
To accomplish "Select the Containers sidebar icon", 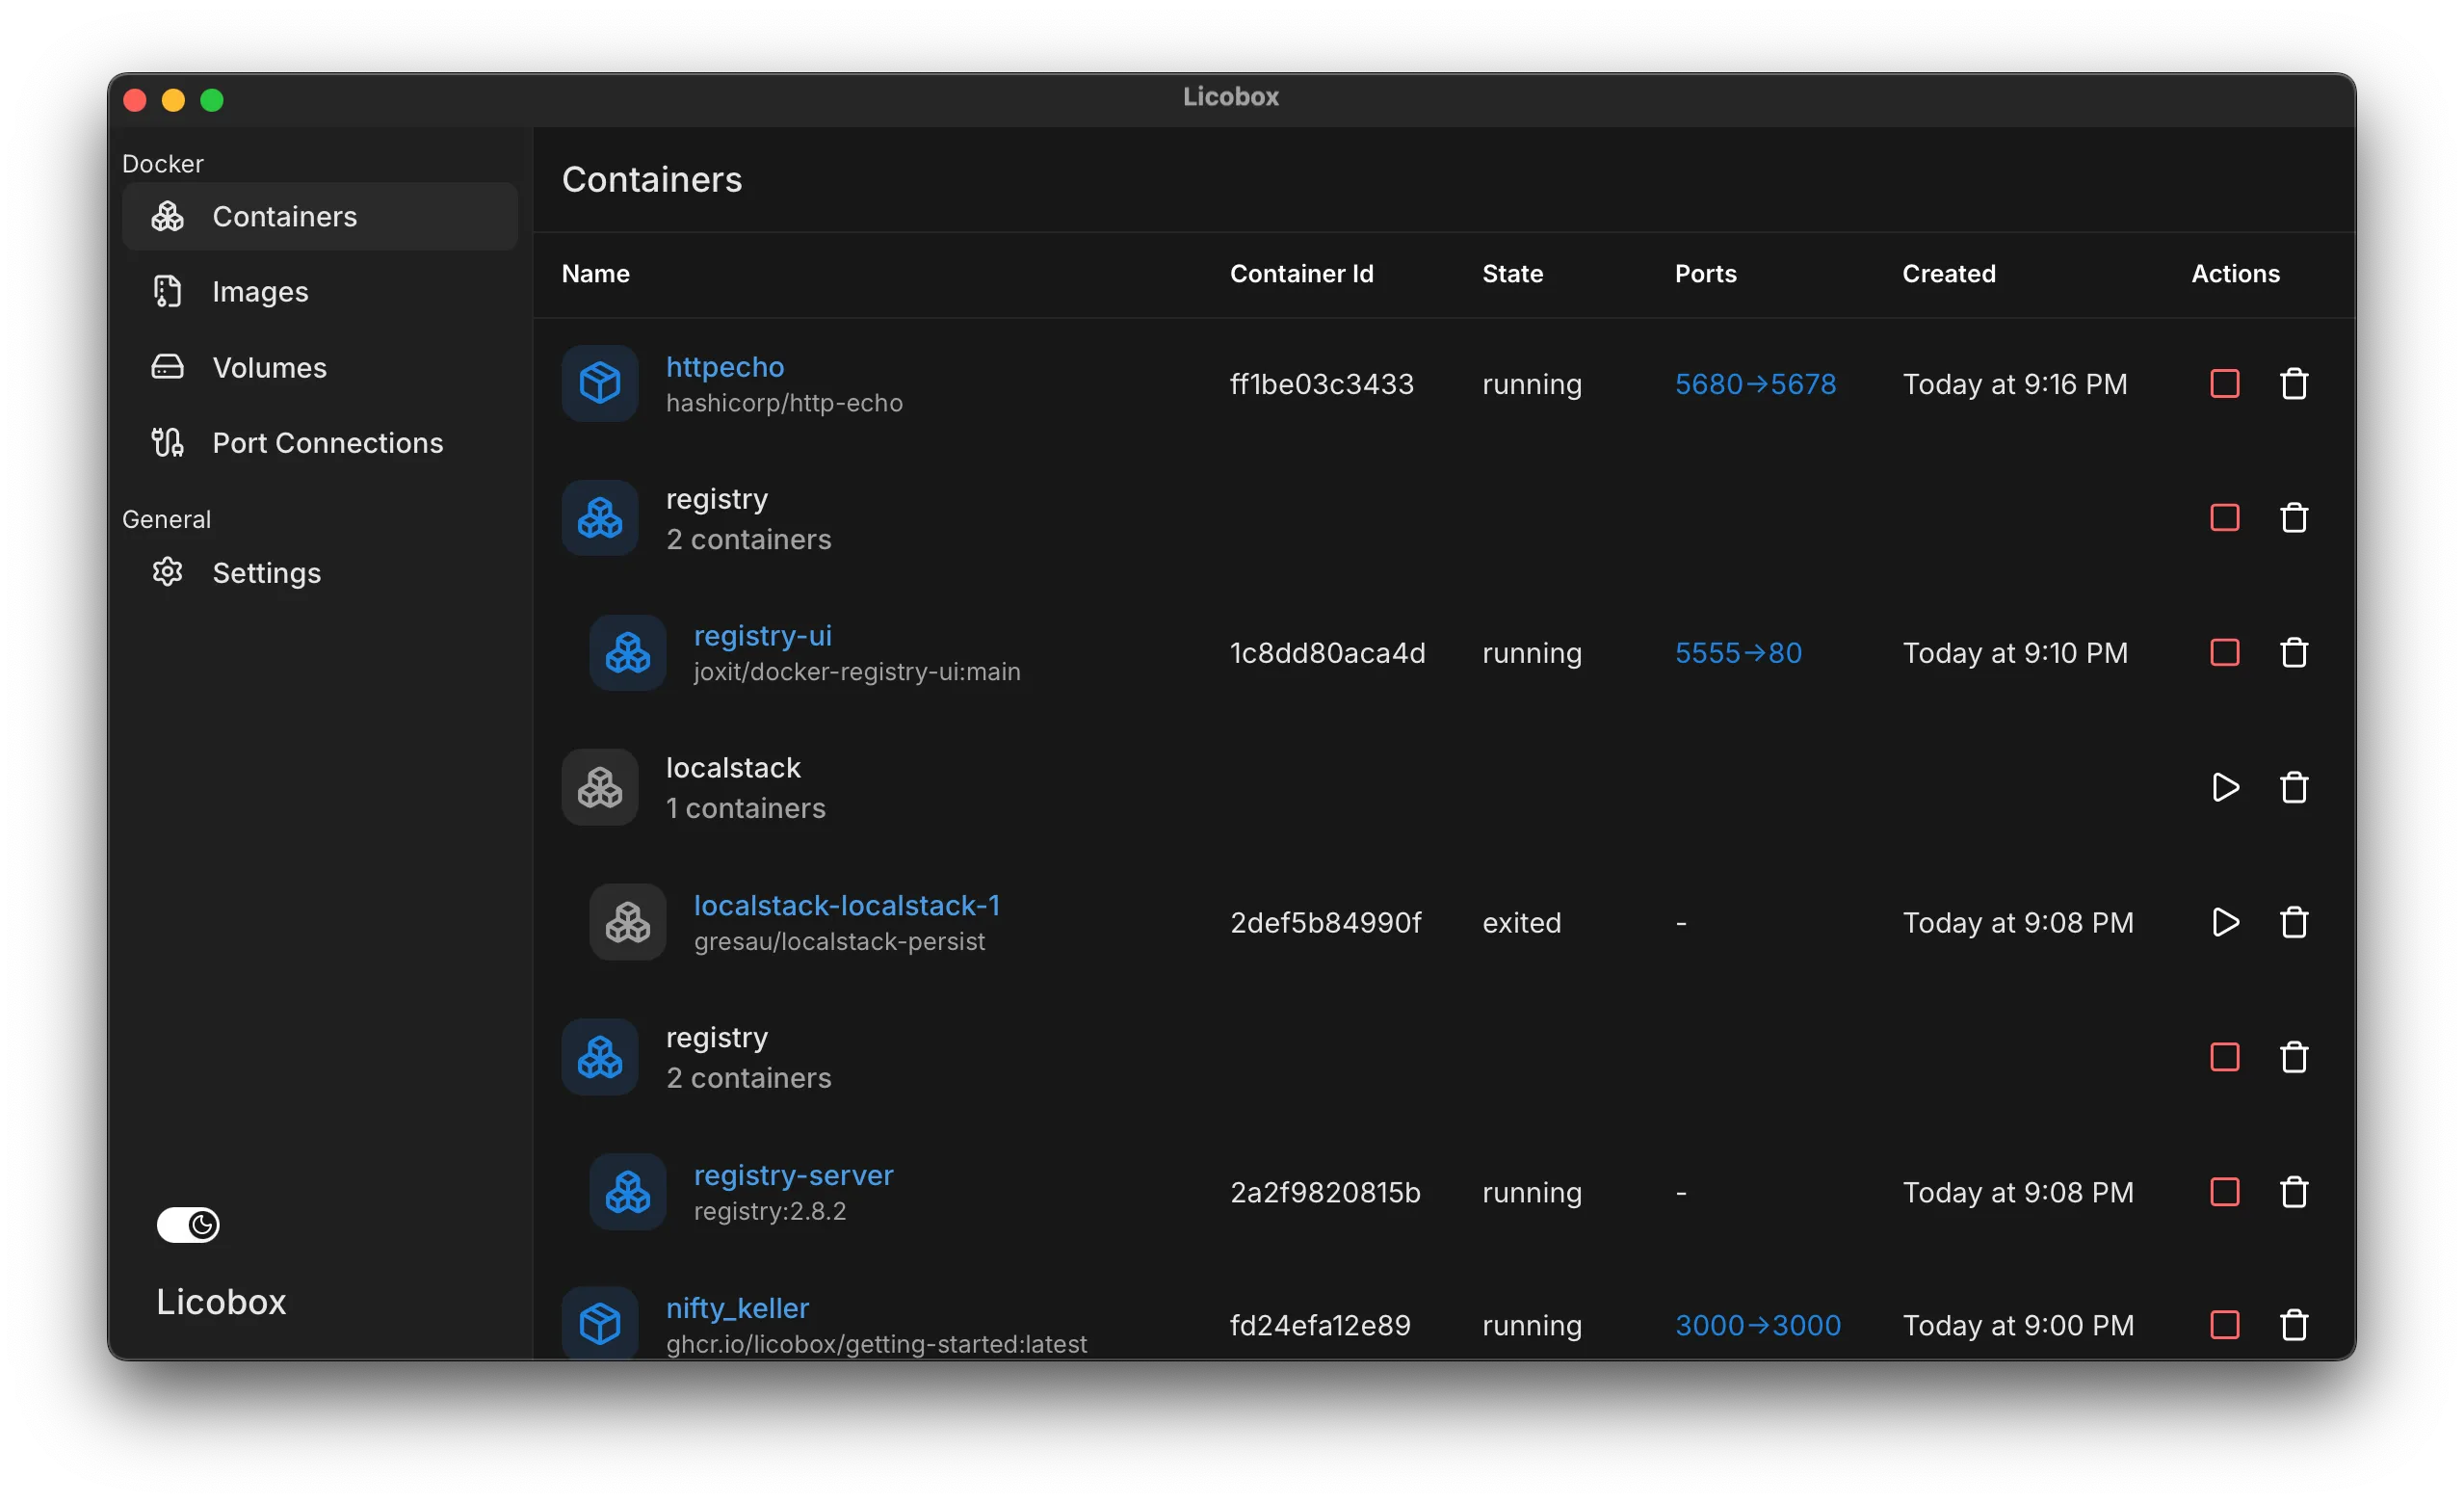I will [168, 216].
